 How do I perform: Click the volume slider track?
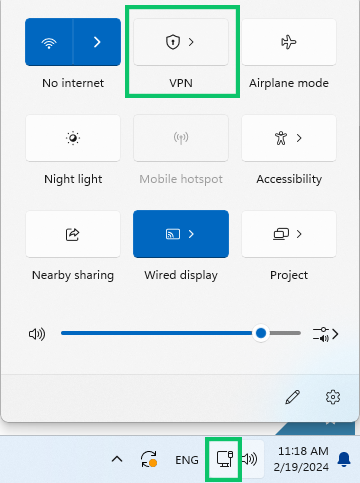pyautogui.click(x=181, y=333)
